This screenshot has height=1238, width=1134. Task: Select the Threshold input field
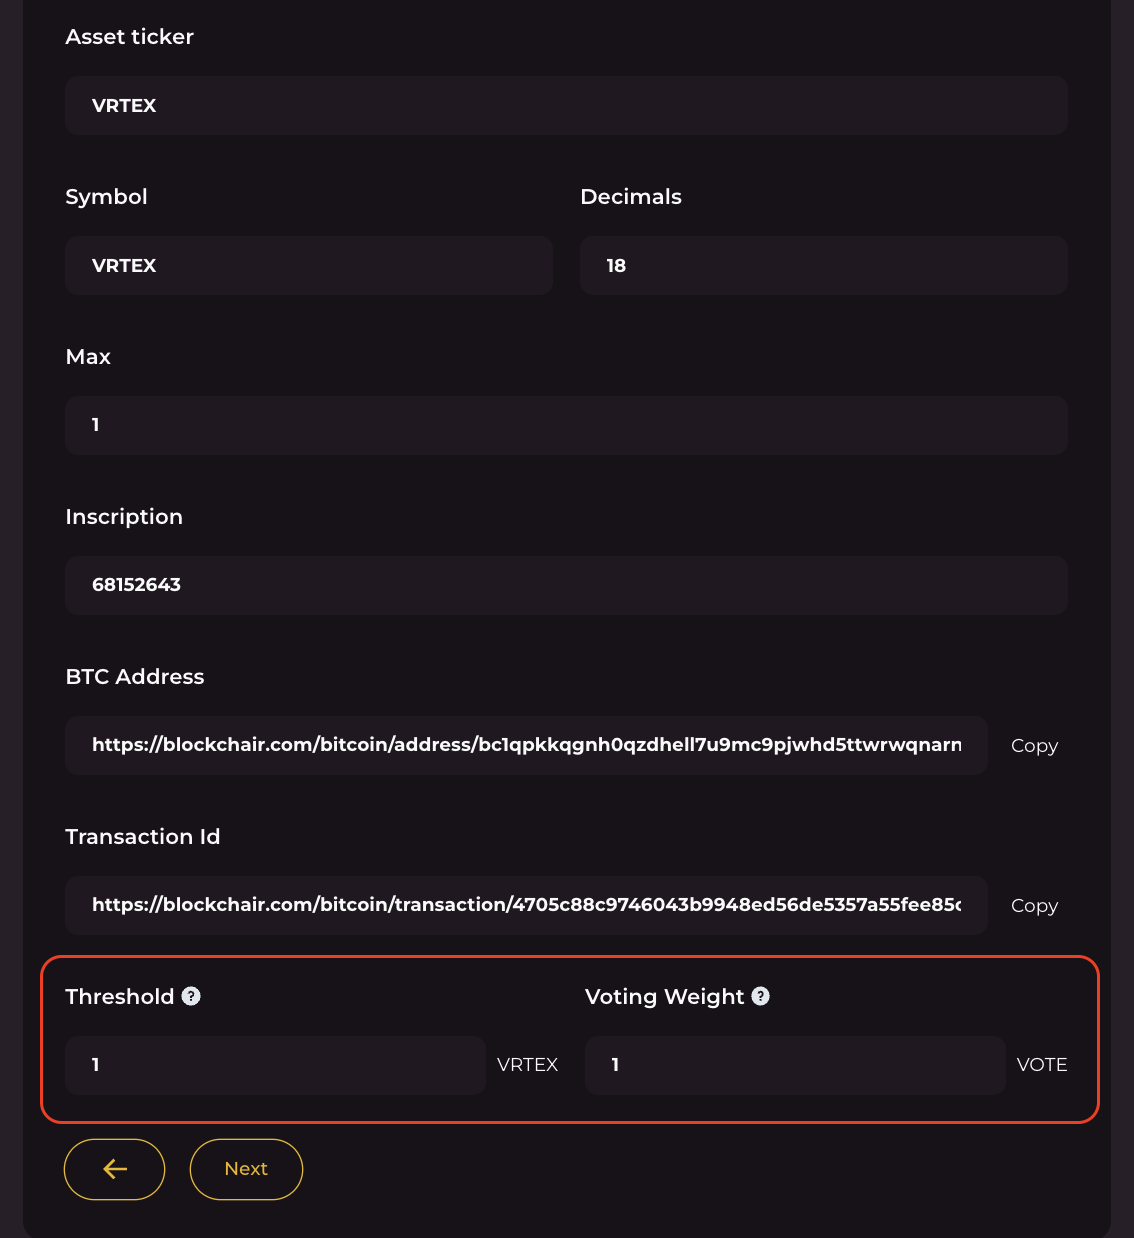[275, 1065]
